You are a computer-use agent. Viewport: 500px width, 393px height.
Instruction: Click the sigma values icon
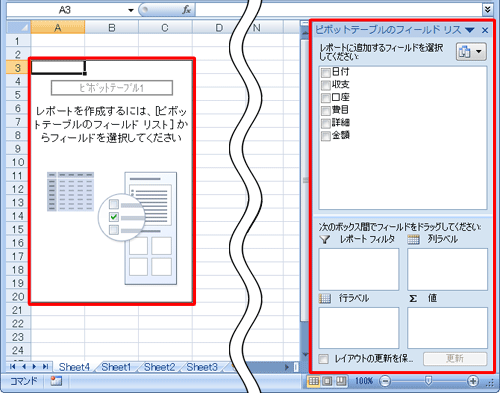point(413,298)
